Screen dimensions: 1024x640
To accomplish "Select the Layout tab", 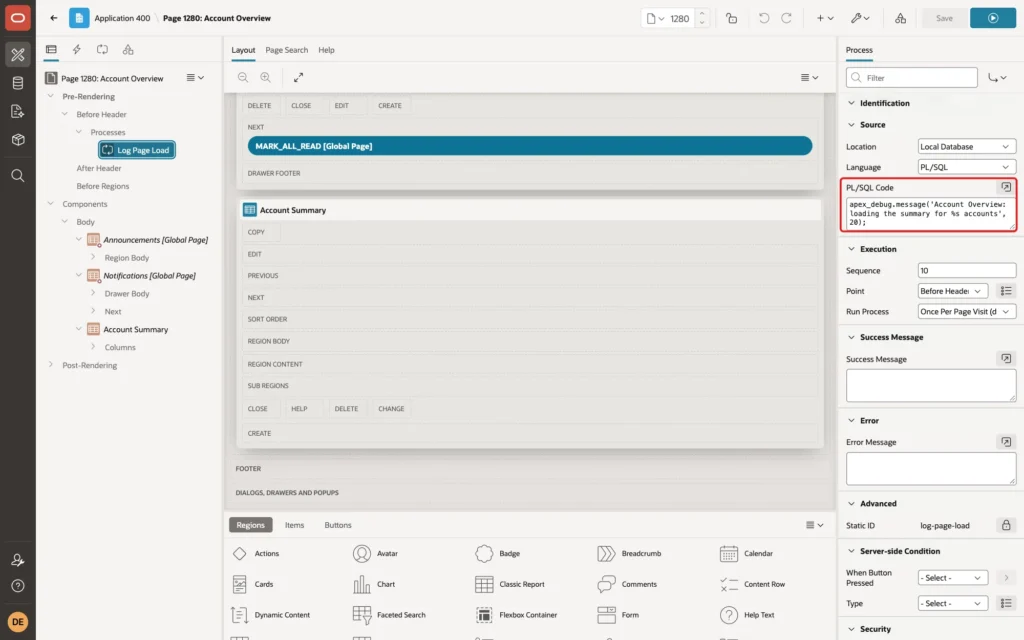I will [243, 50].
